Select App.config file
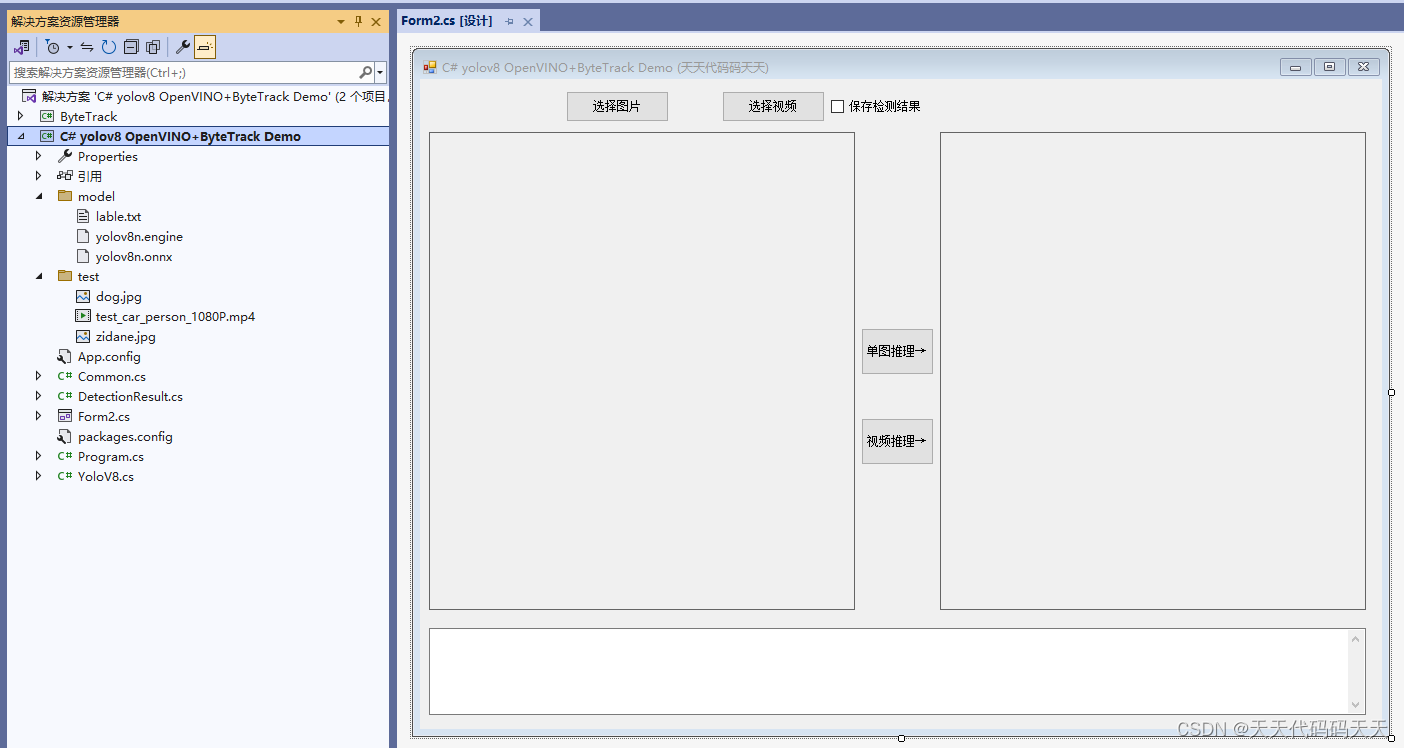Image resolution: width=1404 pixels, height=748 pixels. [x=109, y=356]
